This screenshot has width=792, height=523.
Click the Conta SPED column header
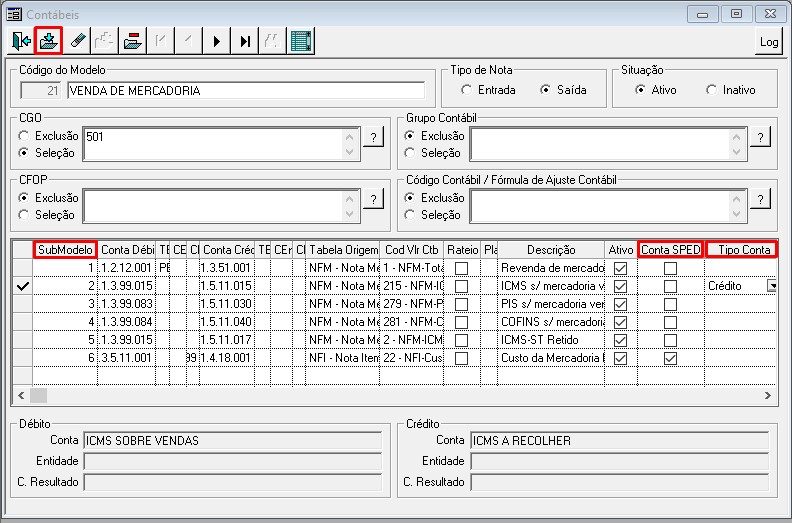coord(671,250)
